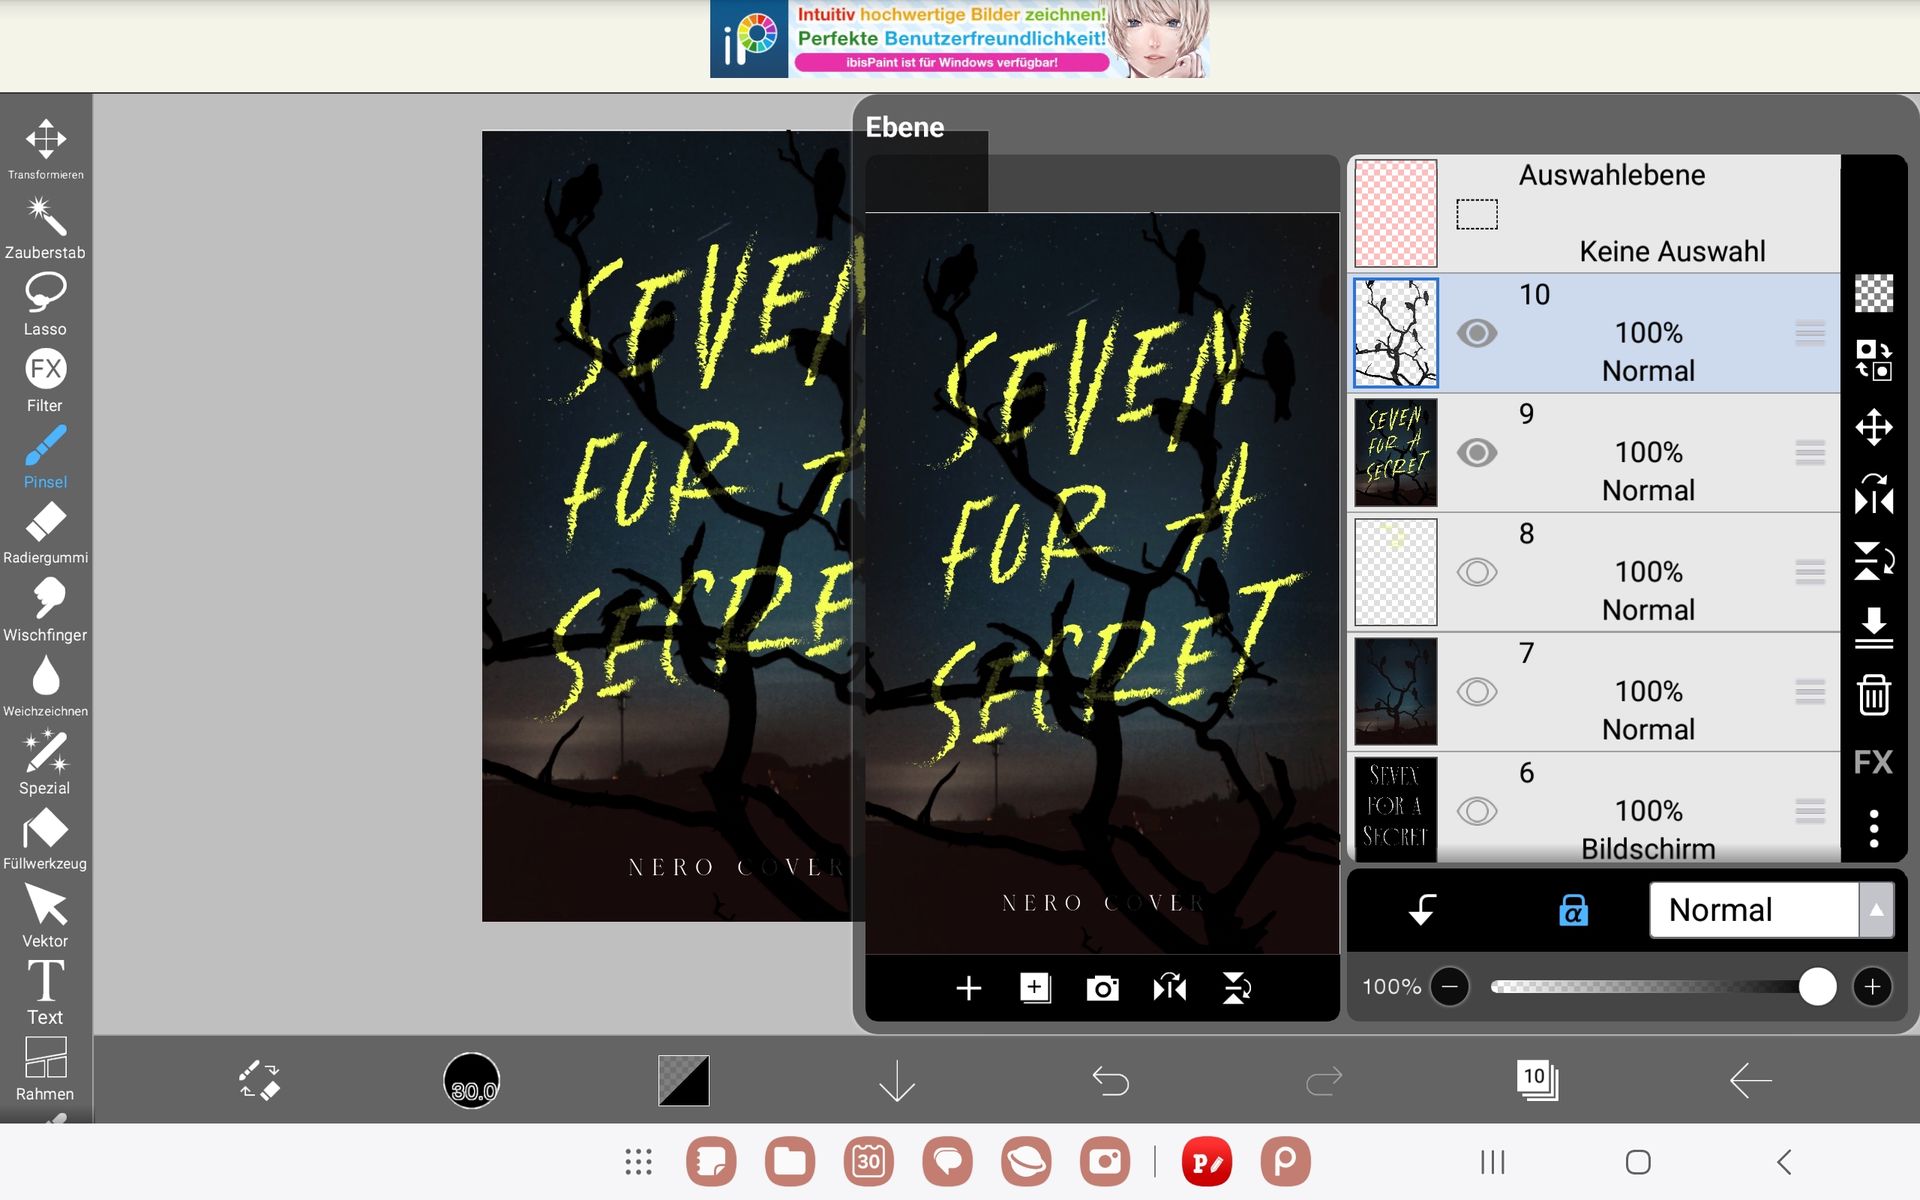
Task: Open layers panel button showing 10
Action: pos(1537,1080)
